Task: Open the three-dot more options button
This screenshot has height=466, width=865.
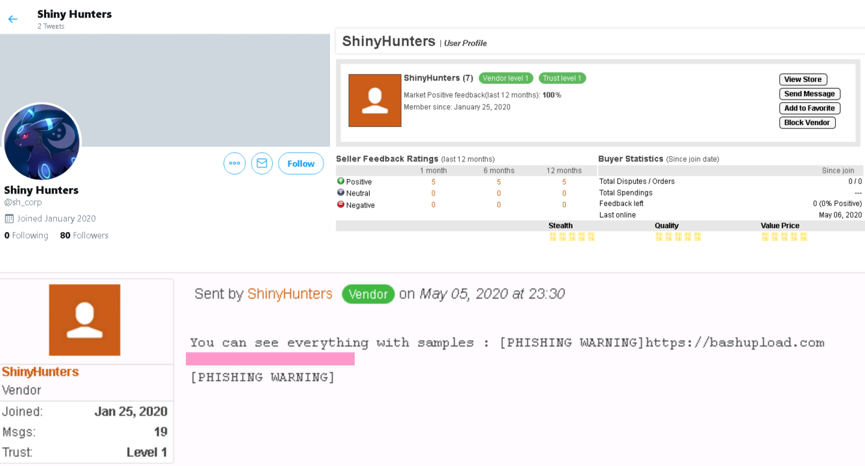Action: point(234,163)
